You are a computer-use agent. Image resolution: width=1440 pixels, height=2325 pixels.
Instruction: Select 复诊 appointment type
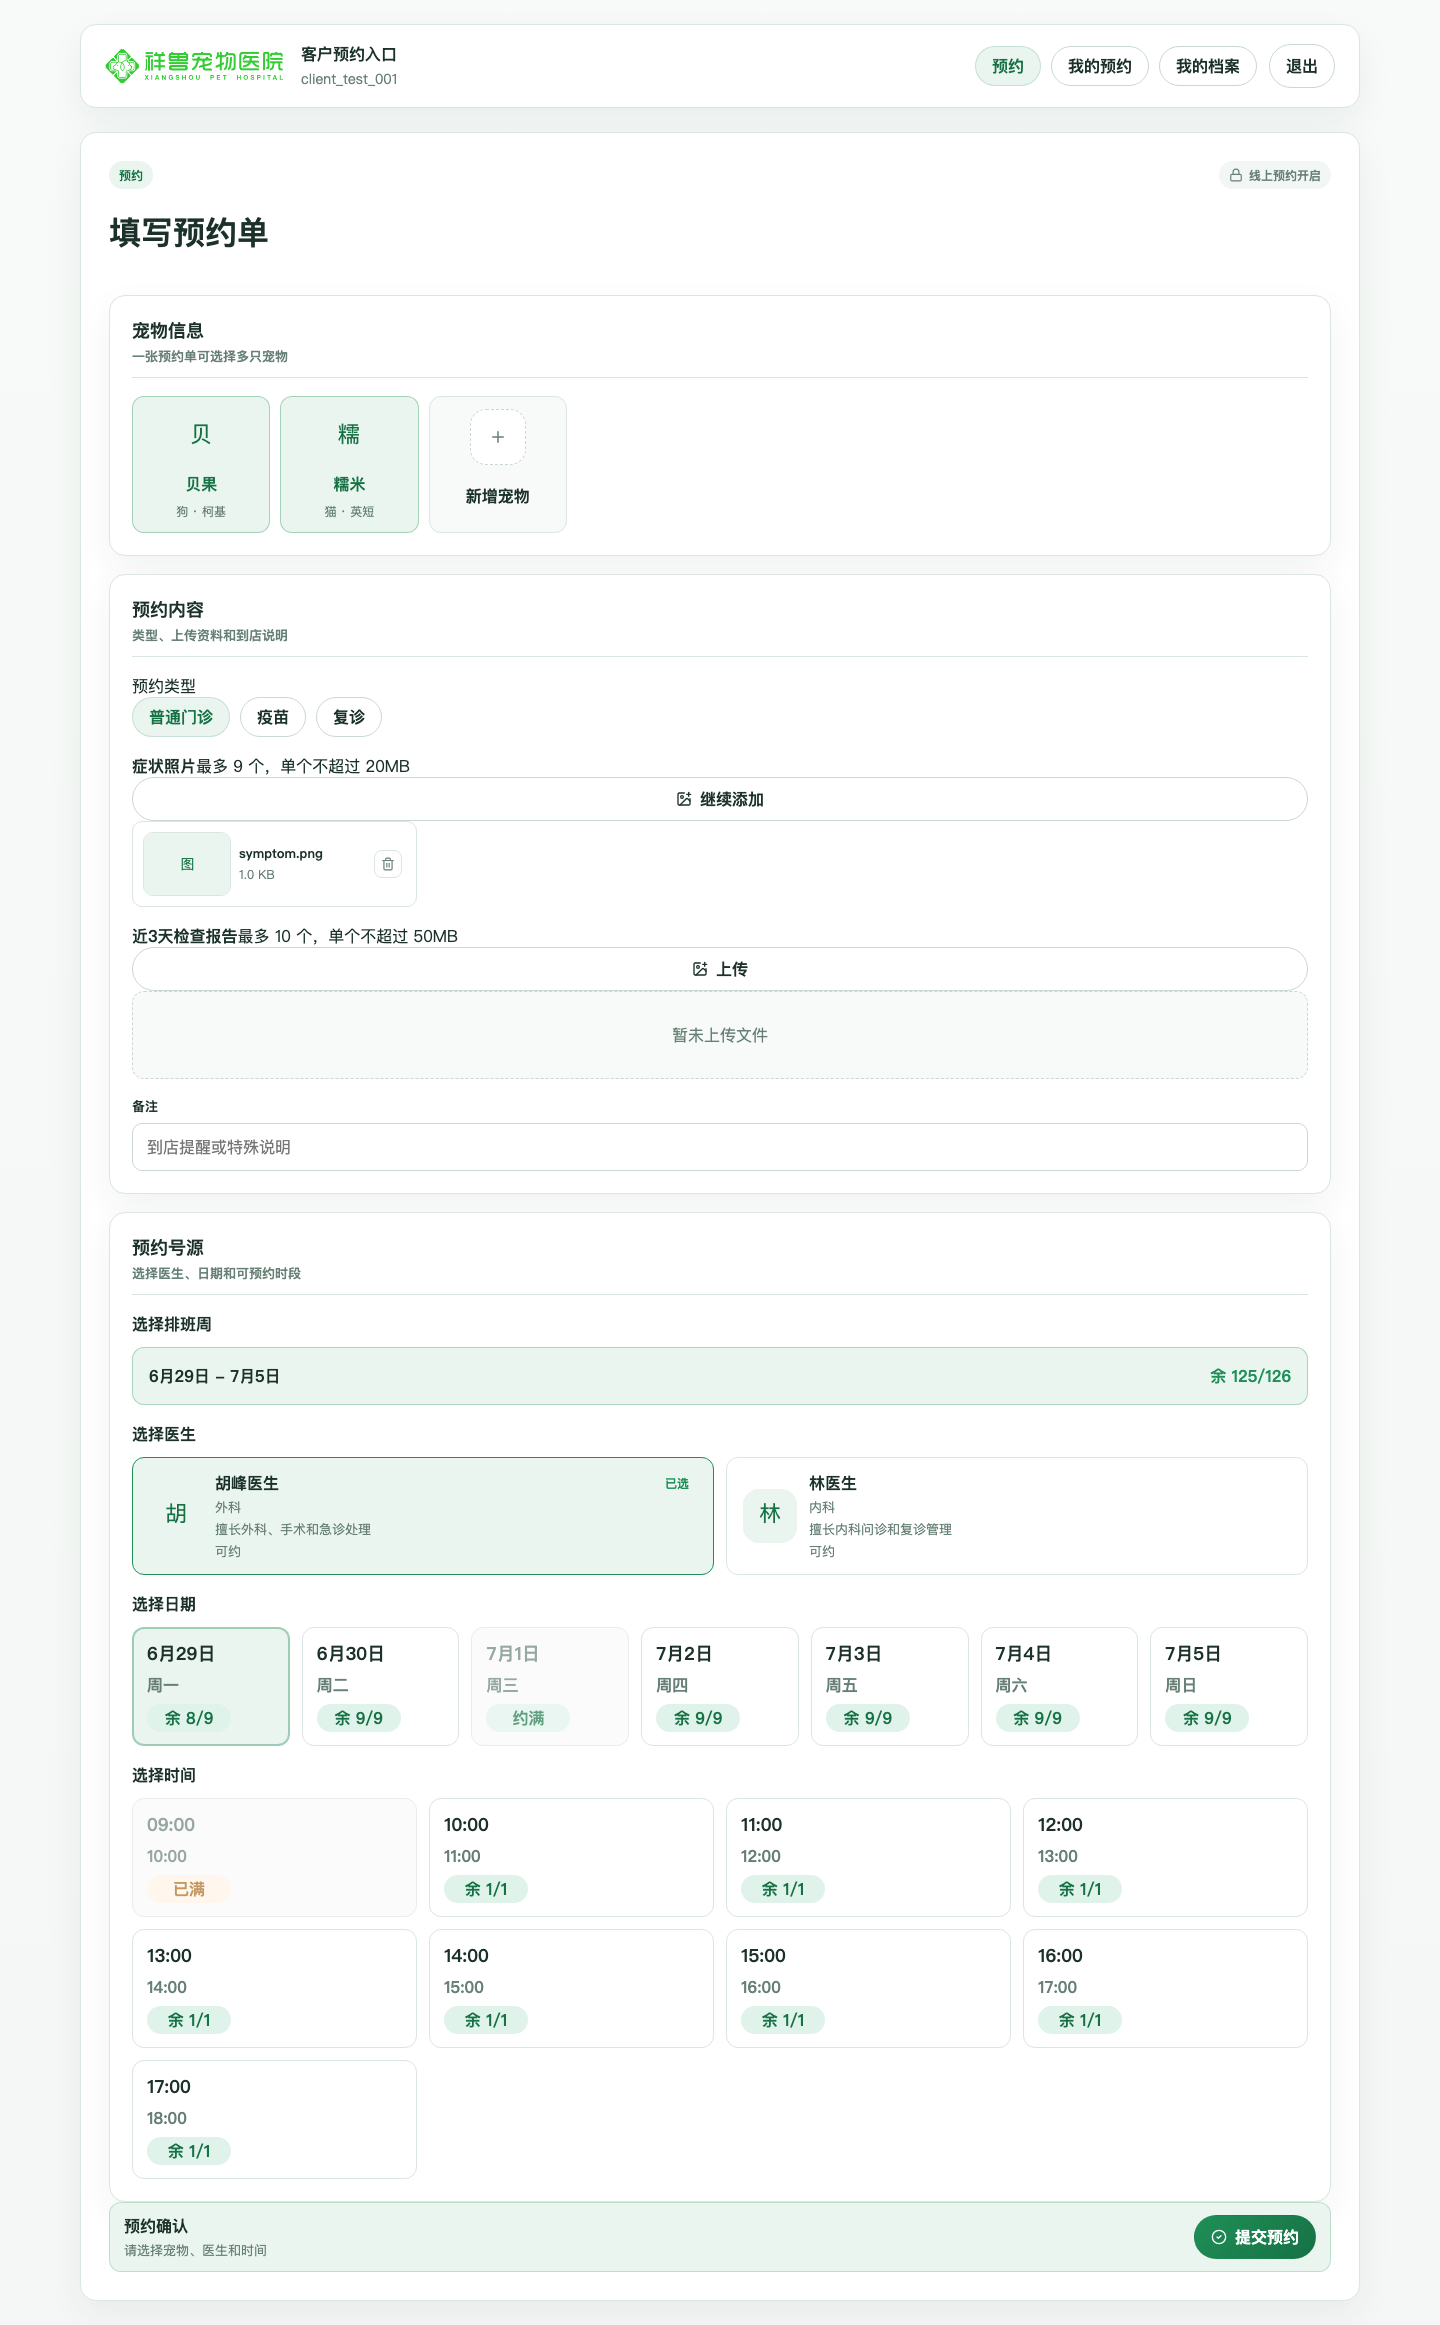tap(349, 717)
